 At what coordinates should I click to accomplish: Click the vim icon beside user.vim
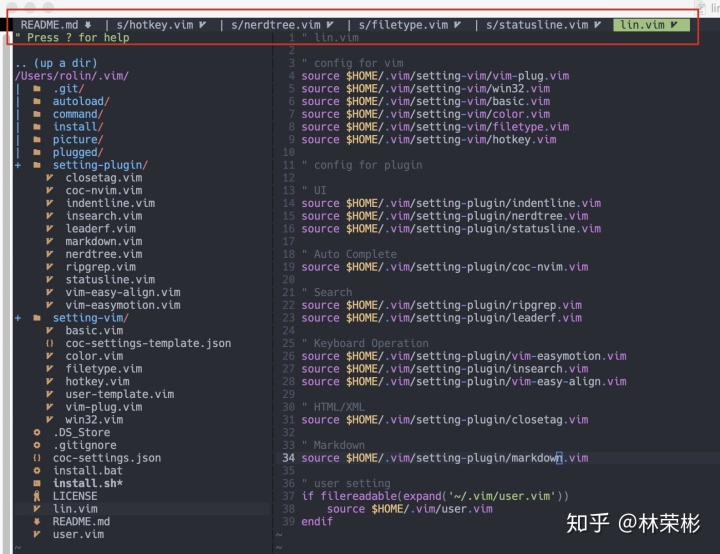[x=37, y=534]
